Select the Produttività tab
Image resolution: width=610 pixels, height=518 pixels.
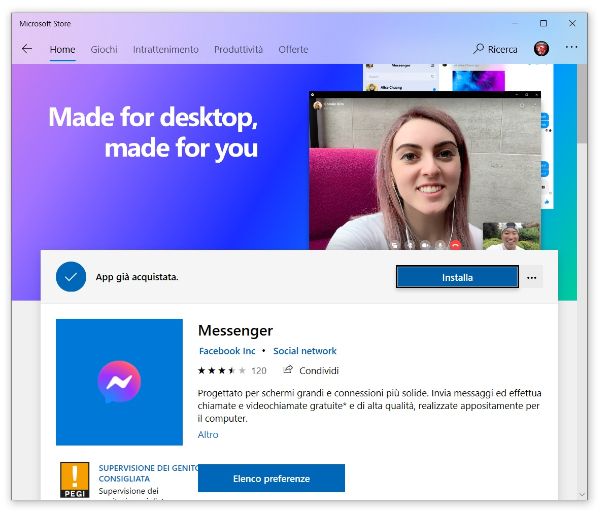(x=238, y=50)
